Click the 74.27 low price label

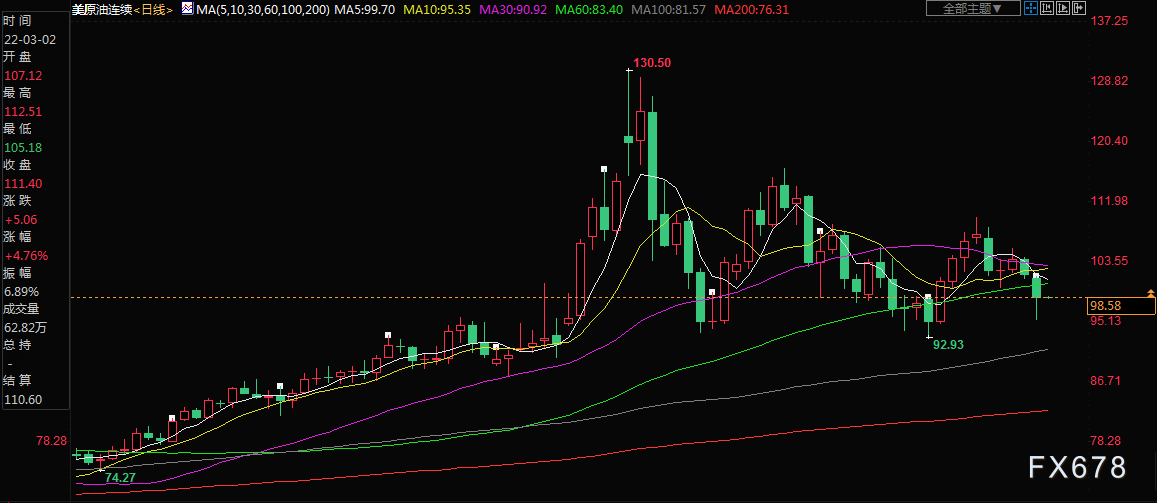pos(122,478)
